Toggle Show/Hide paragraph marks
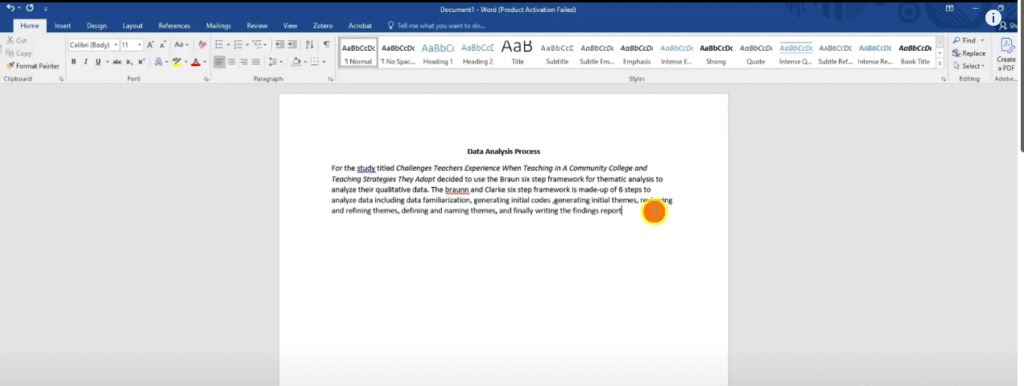 (326, 44)
